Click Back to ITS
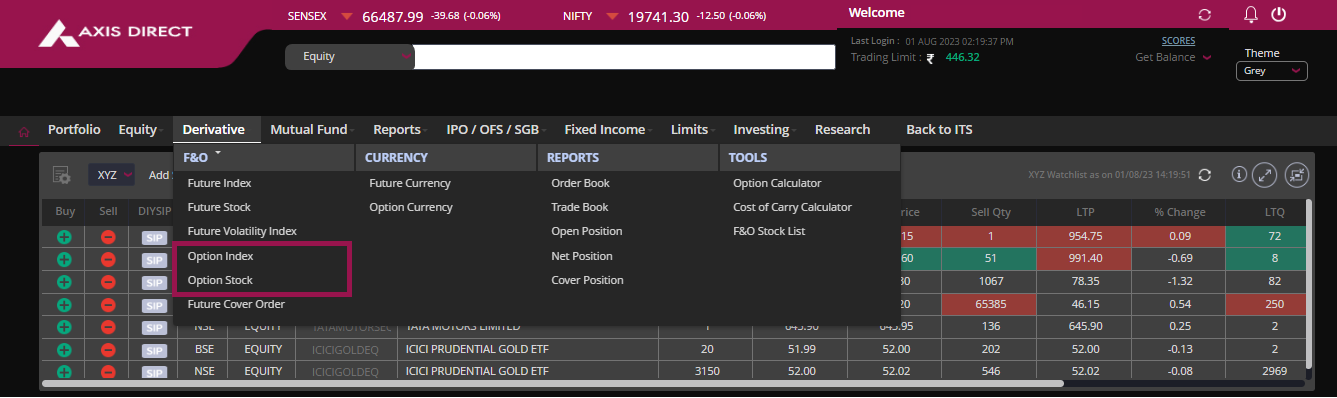The image size is (1337, 398). pyautogui.click(x=939, y=130)
